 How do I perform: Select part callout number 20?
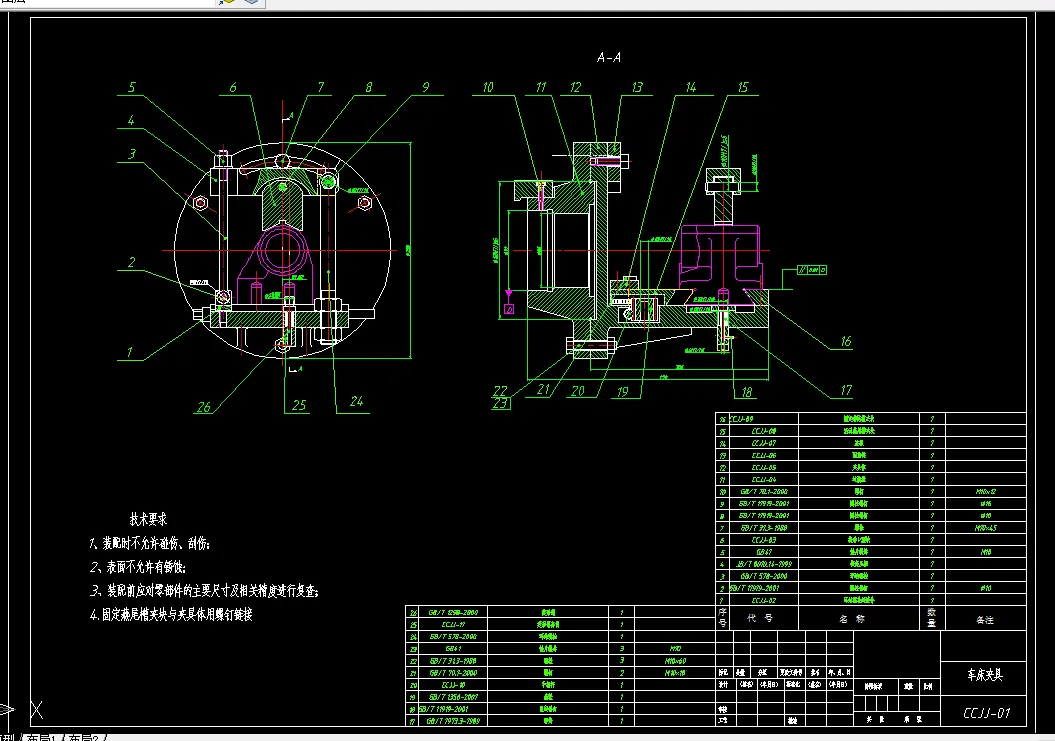577,391
